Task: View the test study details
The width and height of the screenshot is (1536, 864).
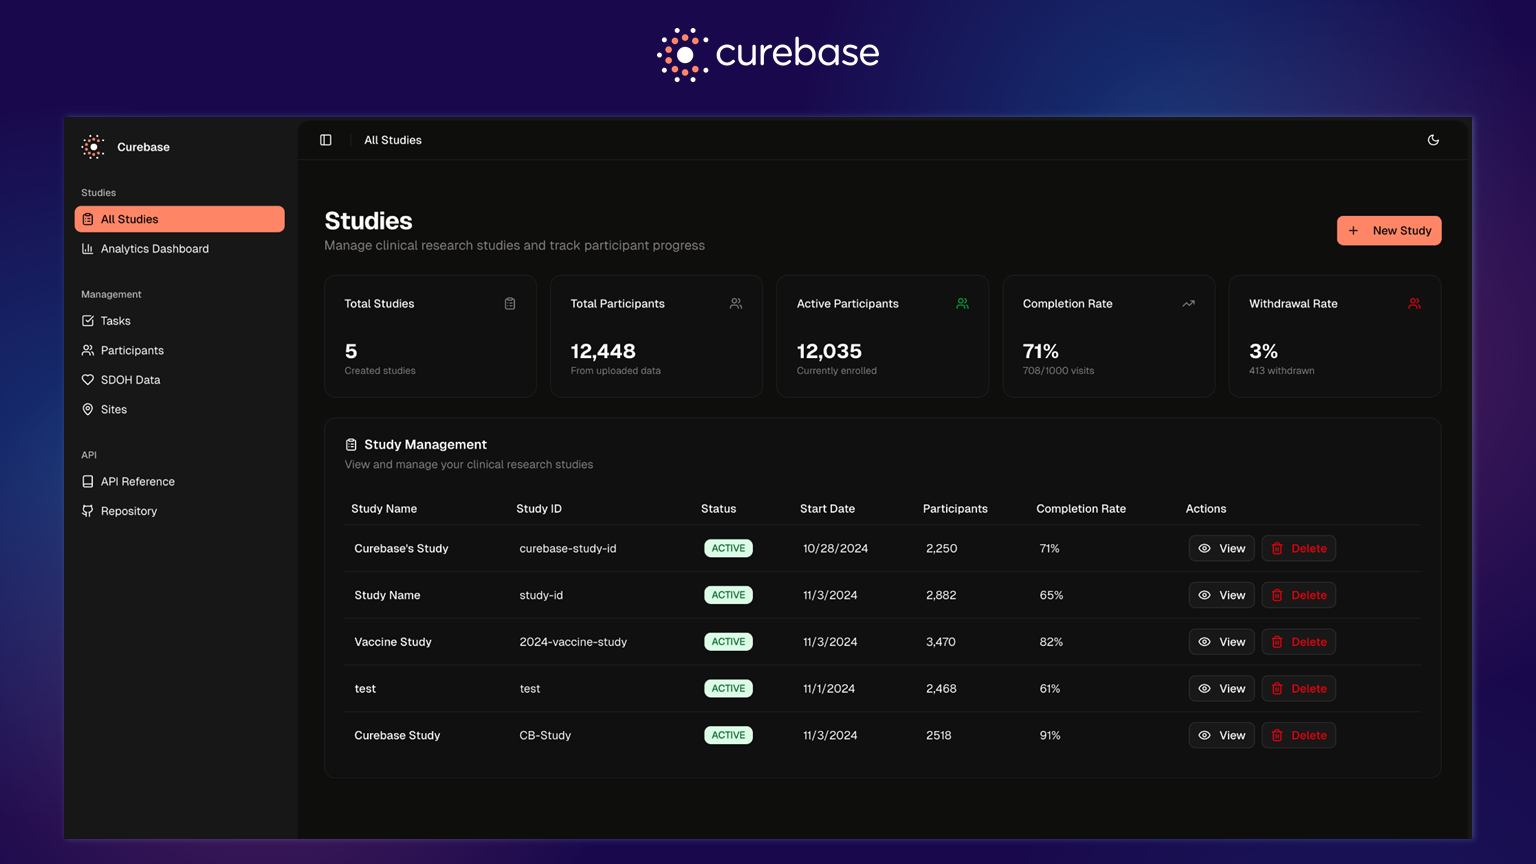Action: click(x=1221, y=689)
